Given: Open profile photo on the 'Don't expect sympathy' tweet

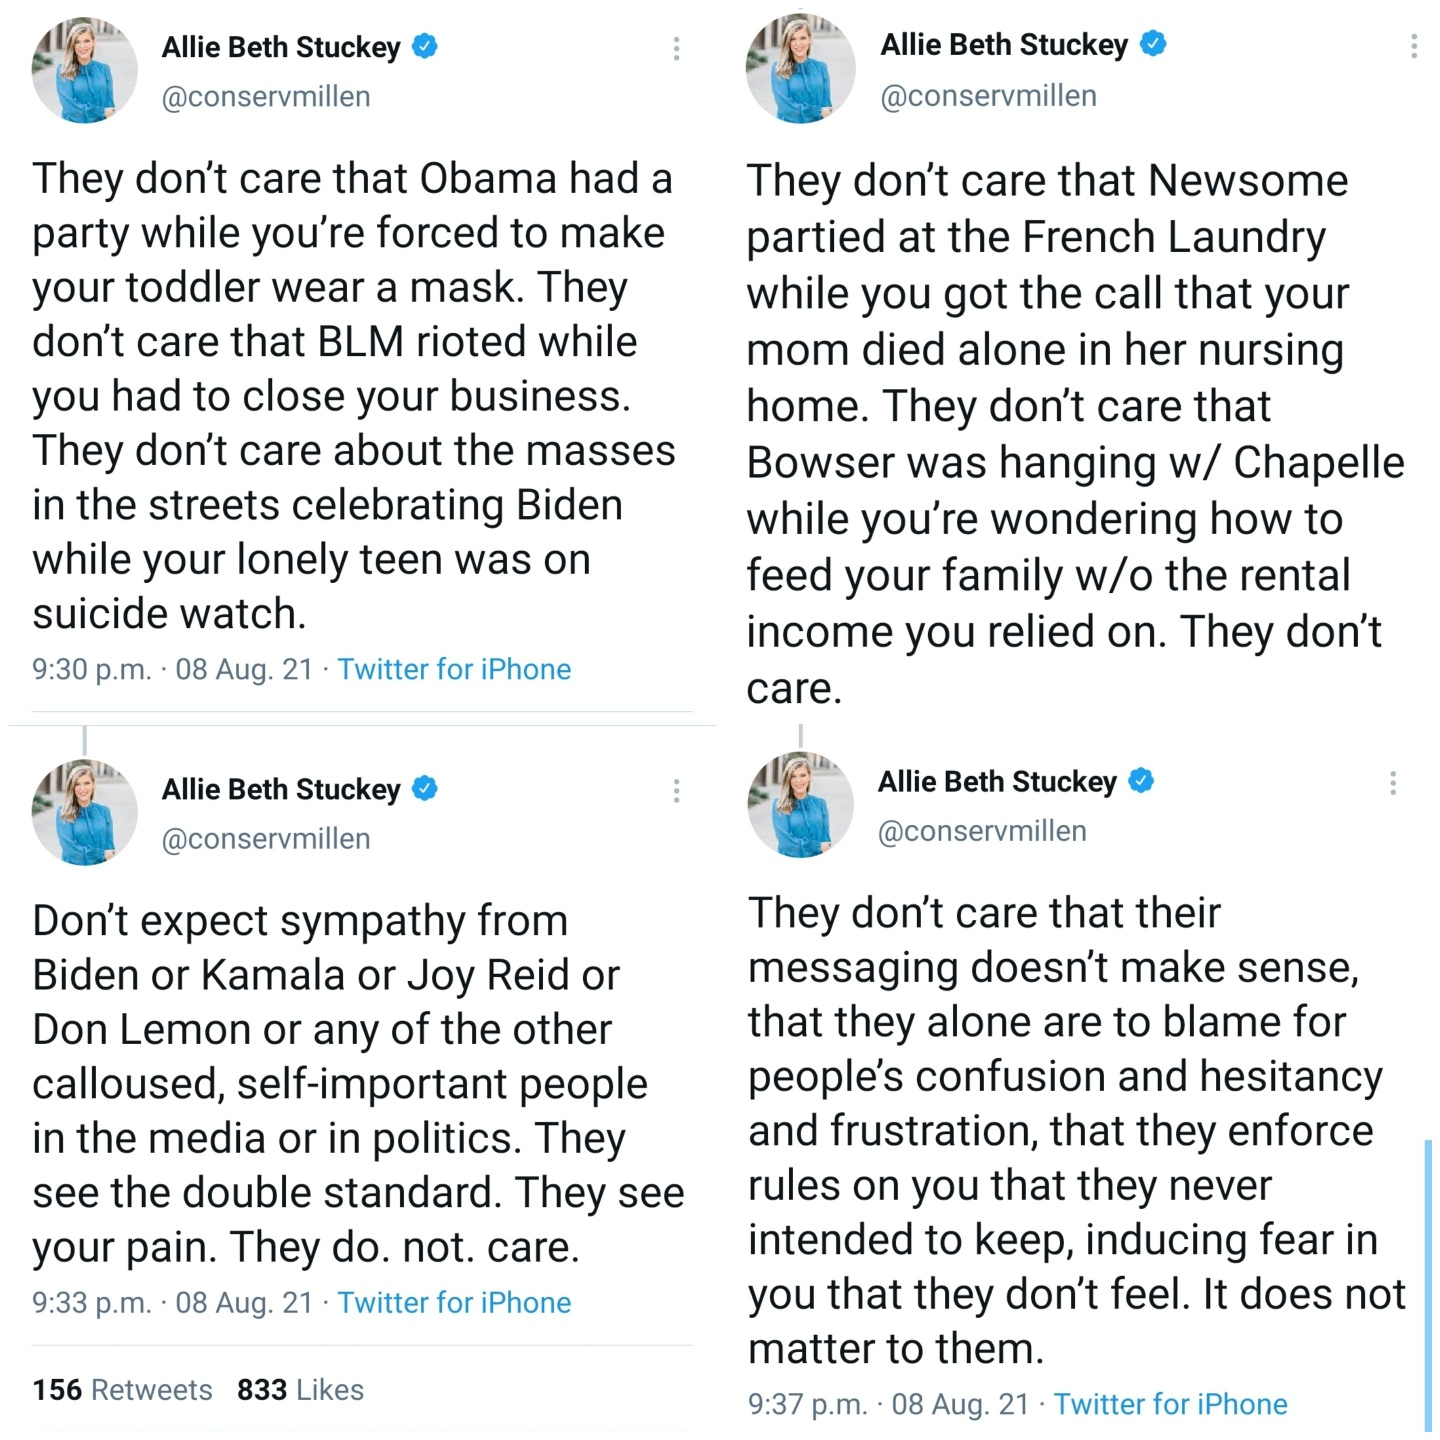Looking at the screenshot, I should 85,812.
